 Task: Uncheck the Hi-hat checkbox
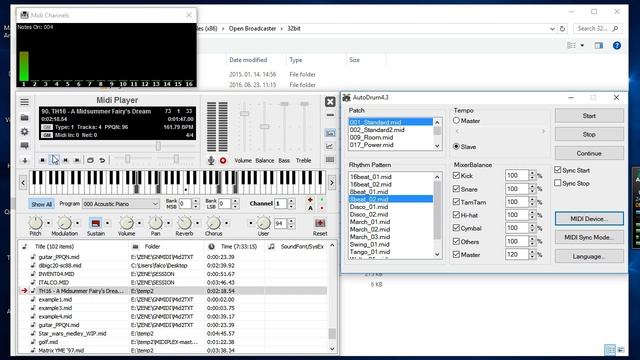(456, 215)
